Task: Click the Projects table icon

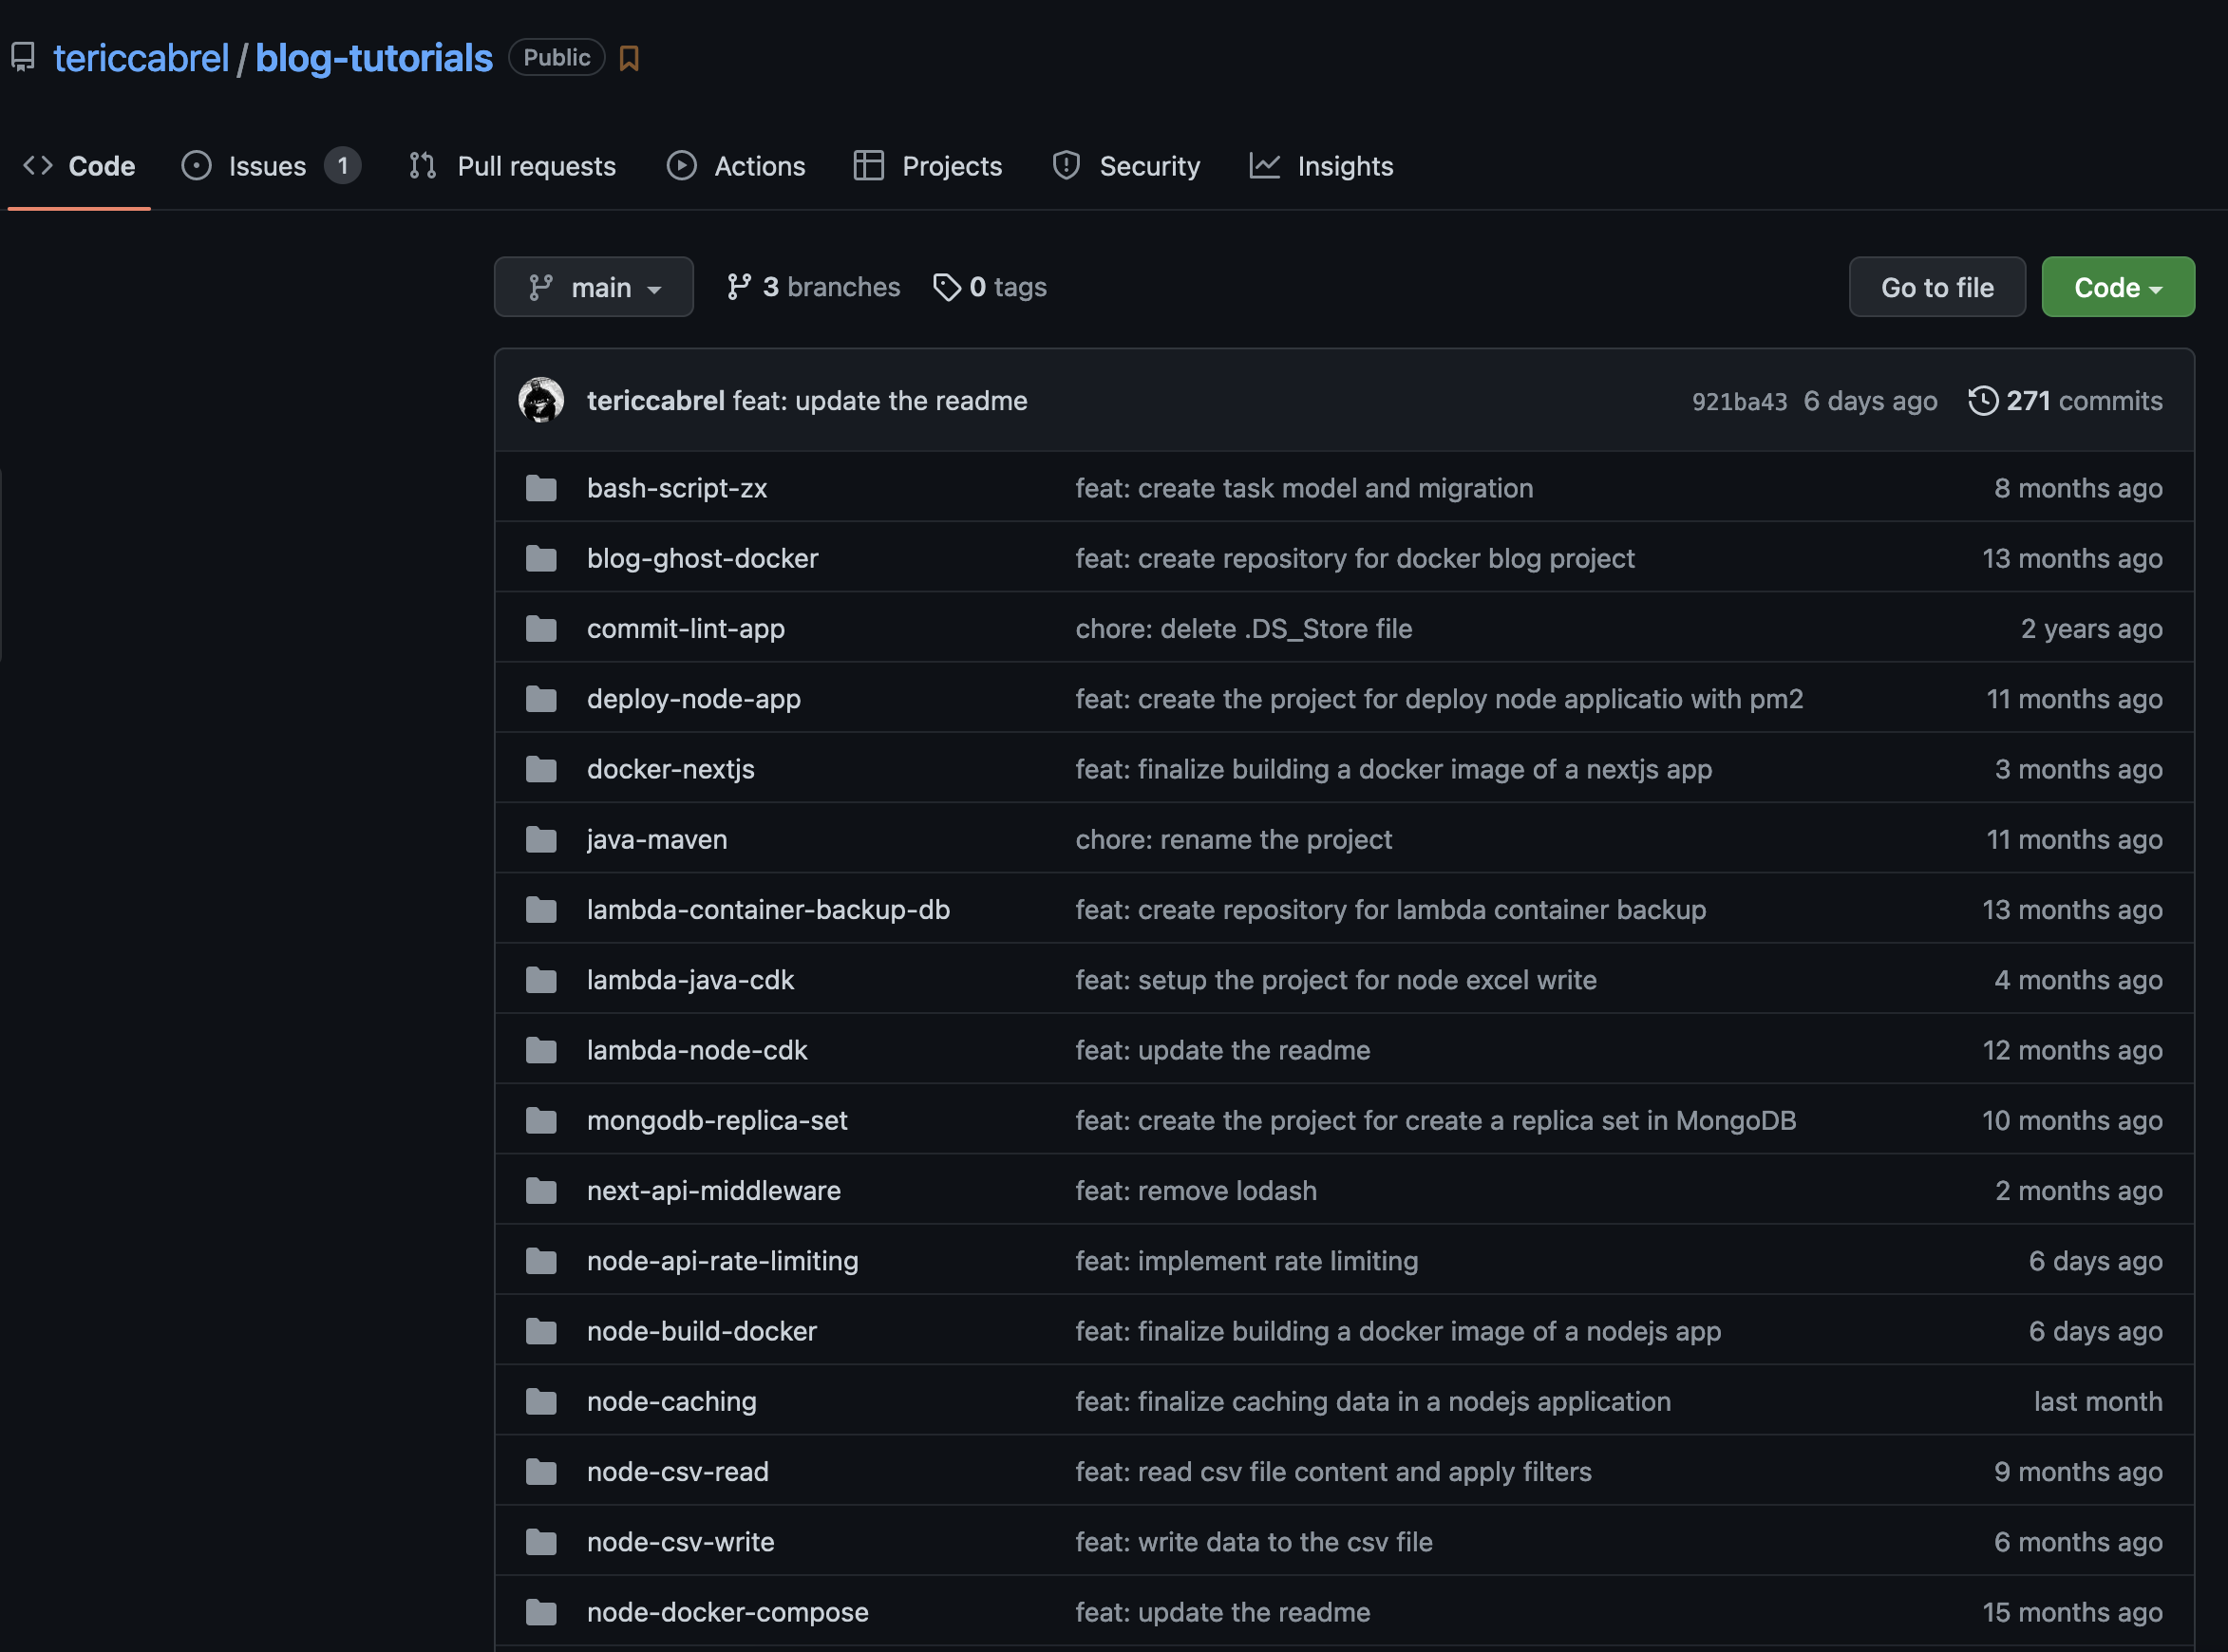Action: (869, 166)
